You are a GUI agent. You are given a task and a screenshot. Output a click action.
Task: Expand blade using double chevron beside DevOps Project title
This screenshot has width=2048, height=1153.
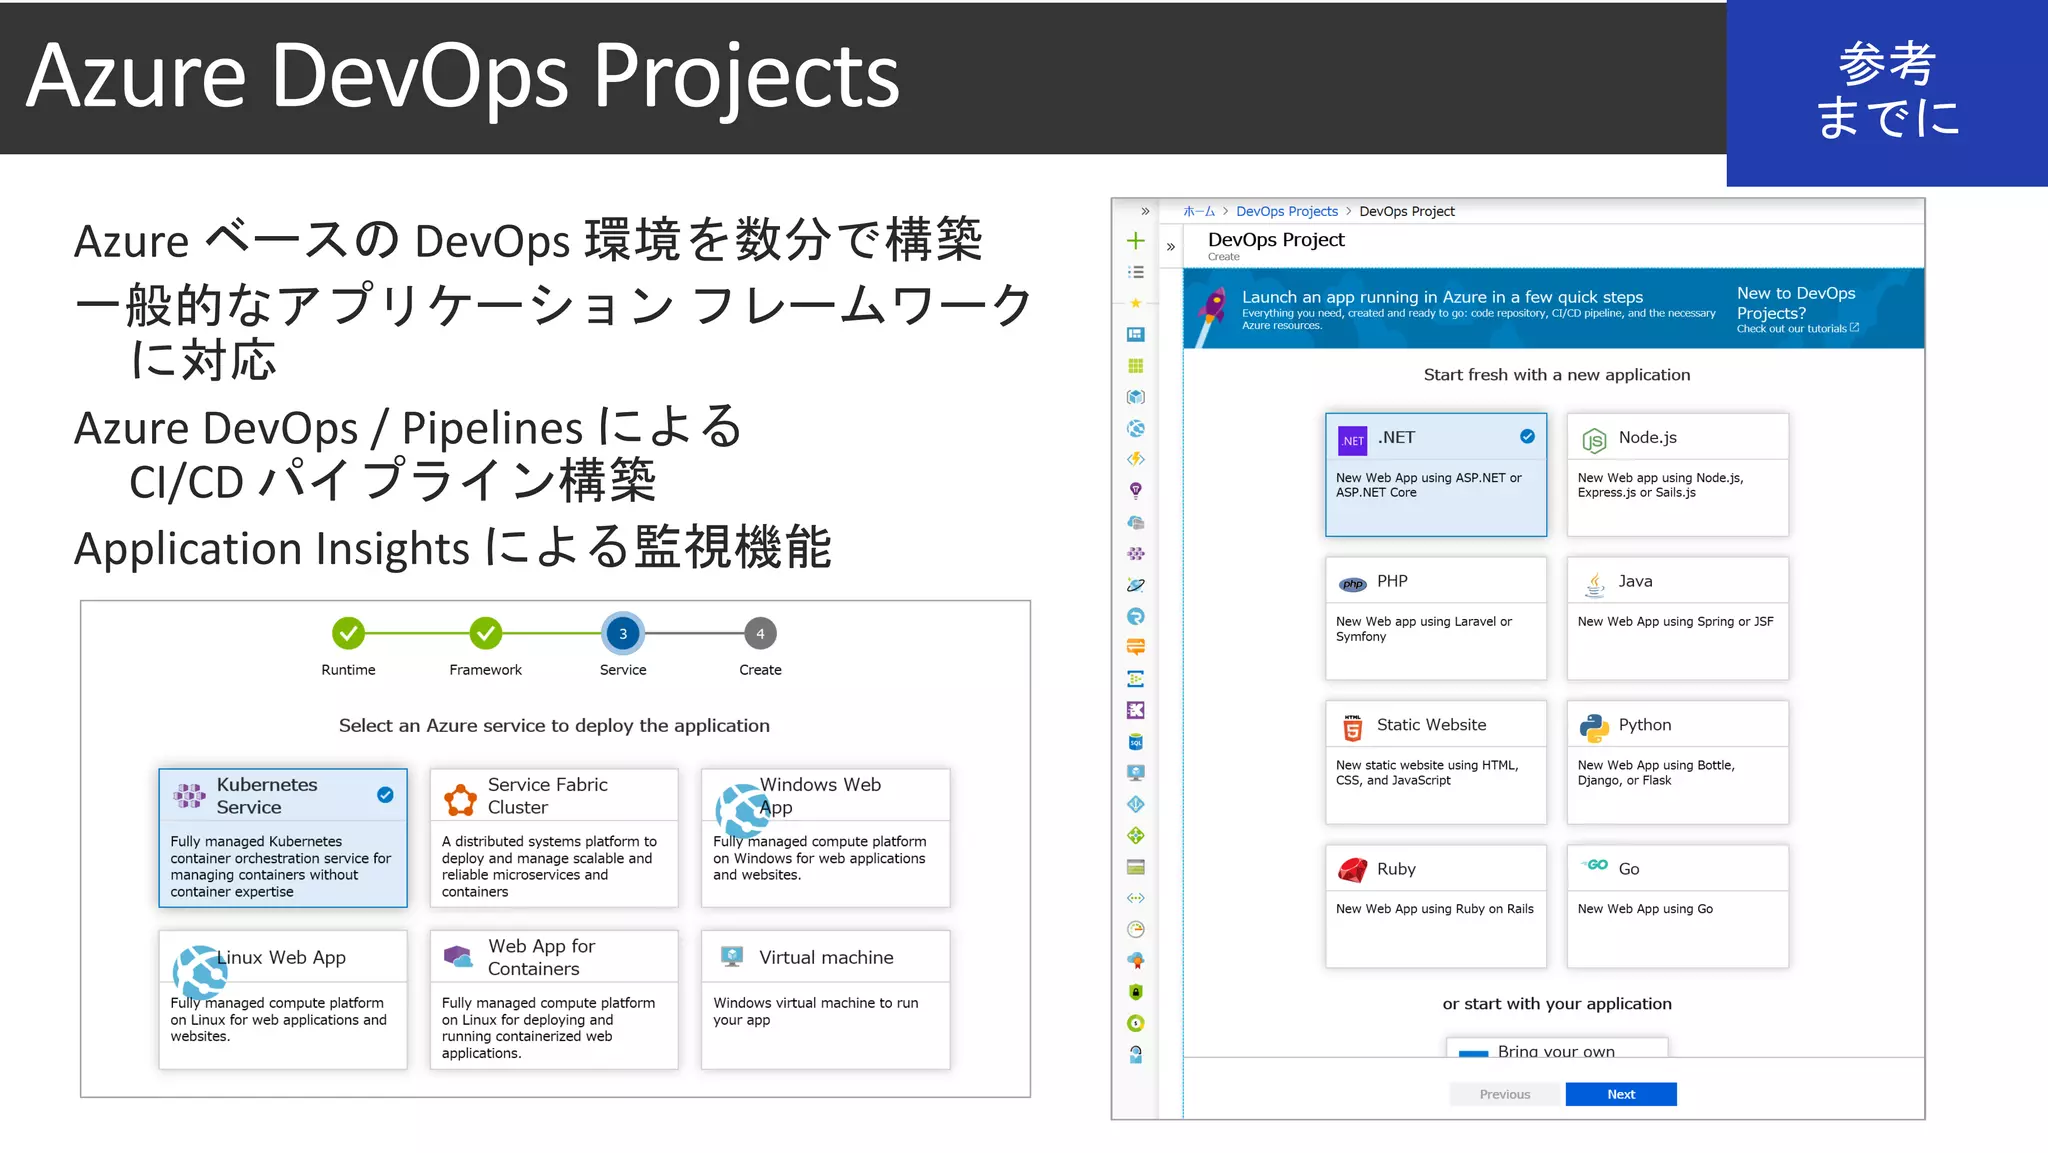click(1171, 247)
